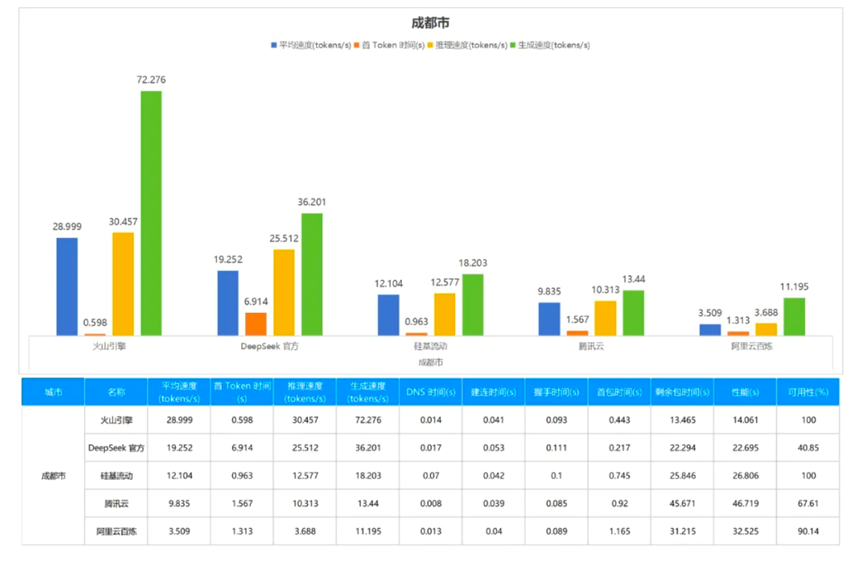Viewport: 863px width, 577px height.
Task: Select the chart title 成都市 at top
Action: 430,23
